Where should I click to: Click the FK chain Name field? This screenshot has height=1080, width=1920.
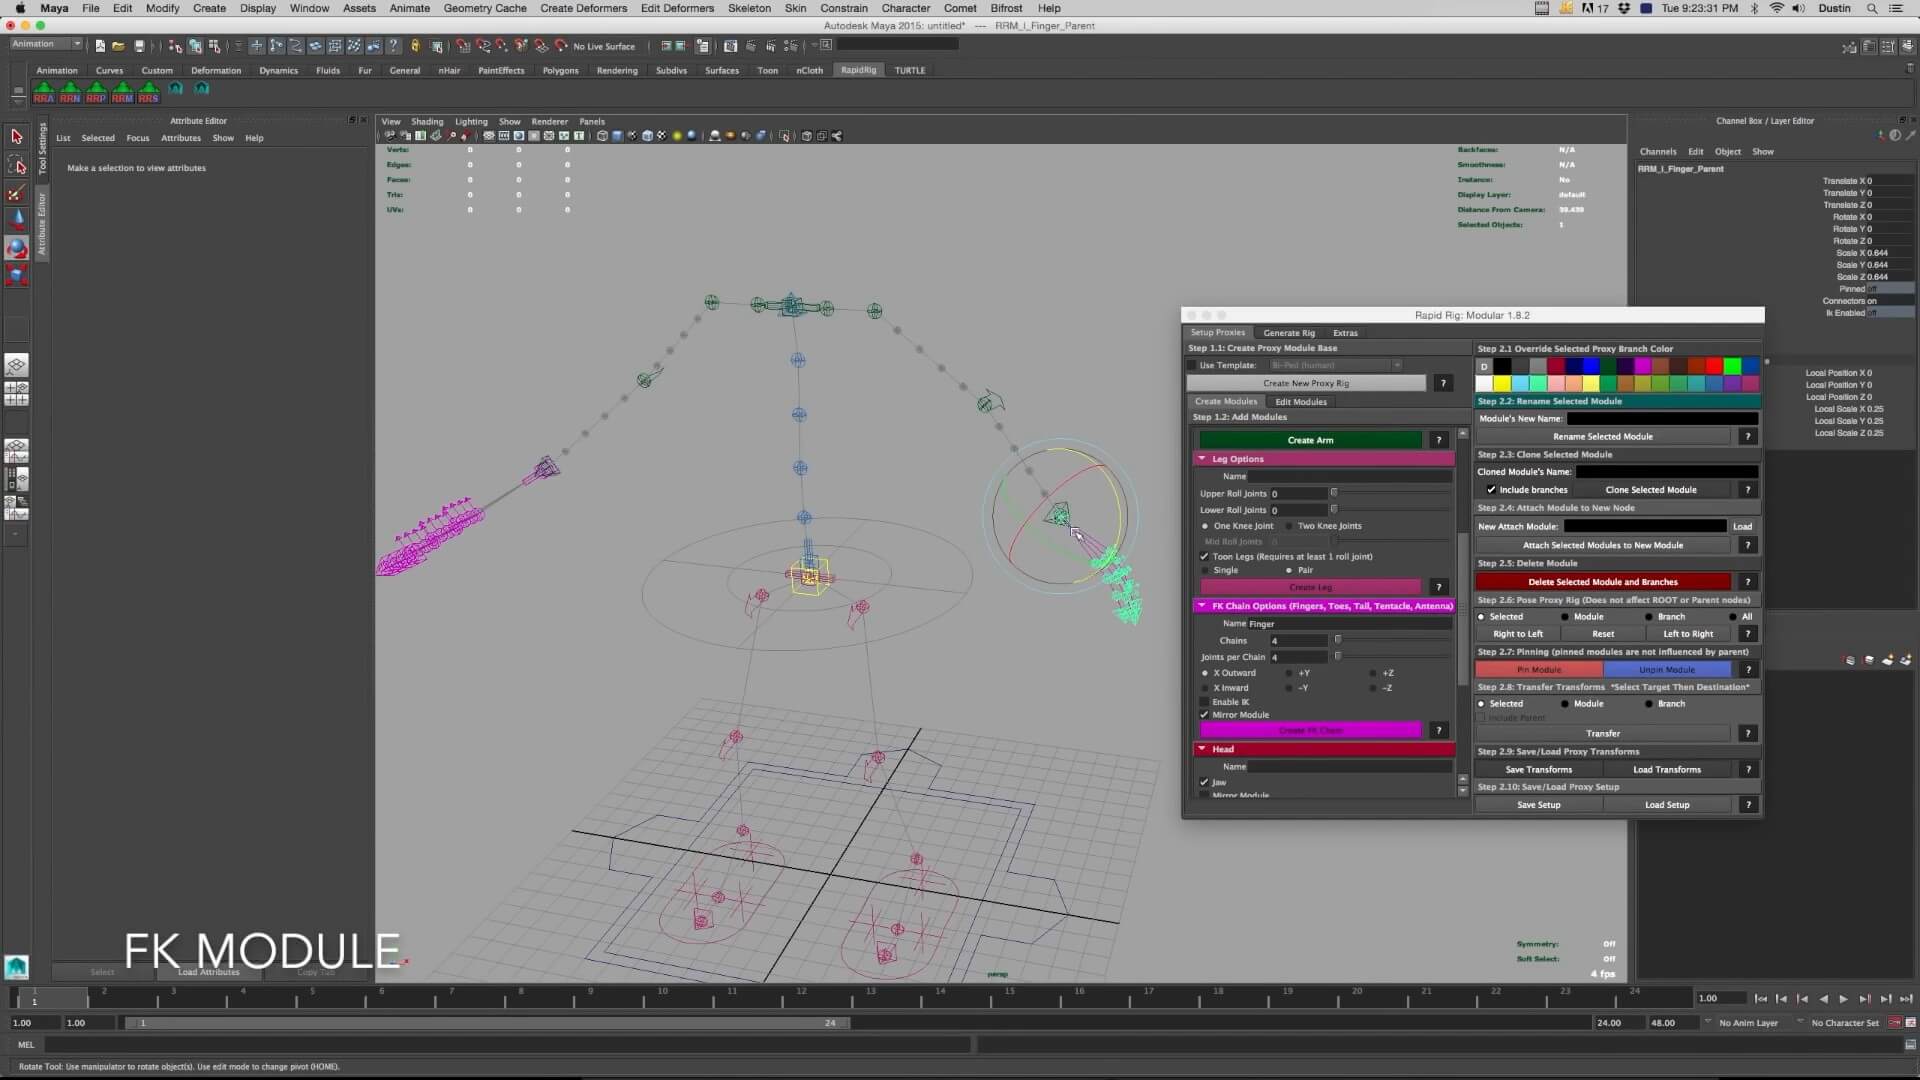[1350, 624]
